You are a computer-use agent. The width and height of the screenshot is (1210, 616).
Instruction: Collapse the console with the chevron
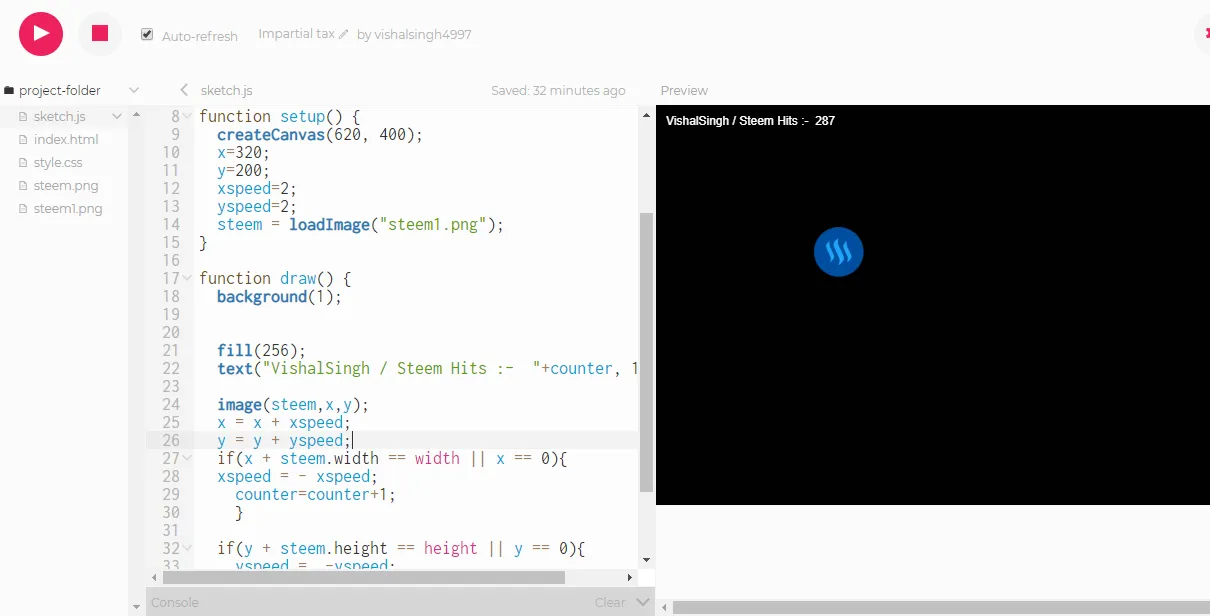click(642, 603)
